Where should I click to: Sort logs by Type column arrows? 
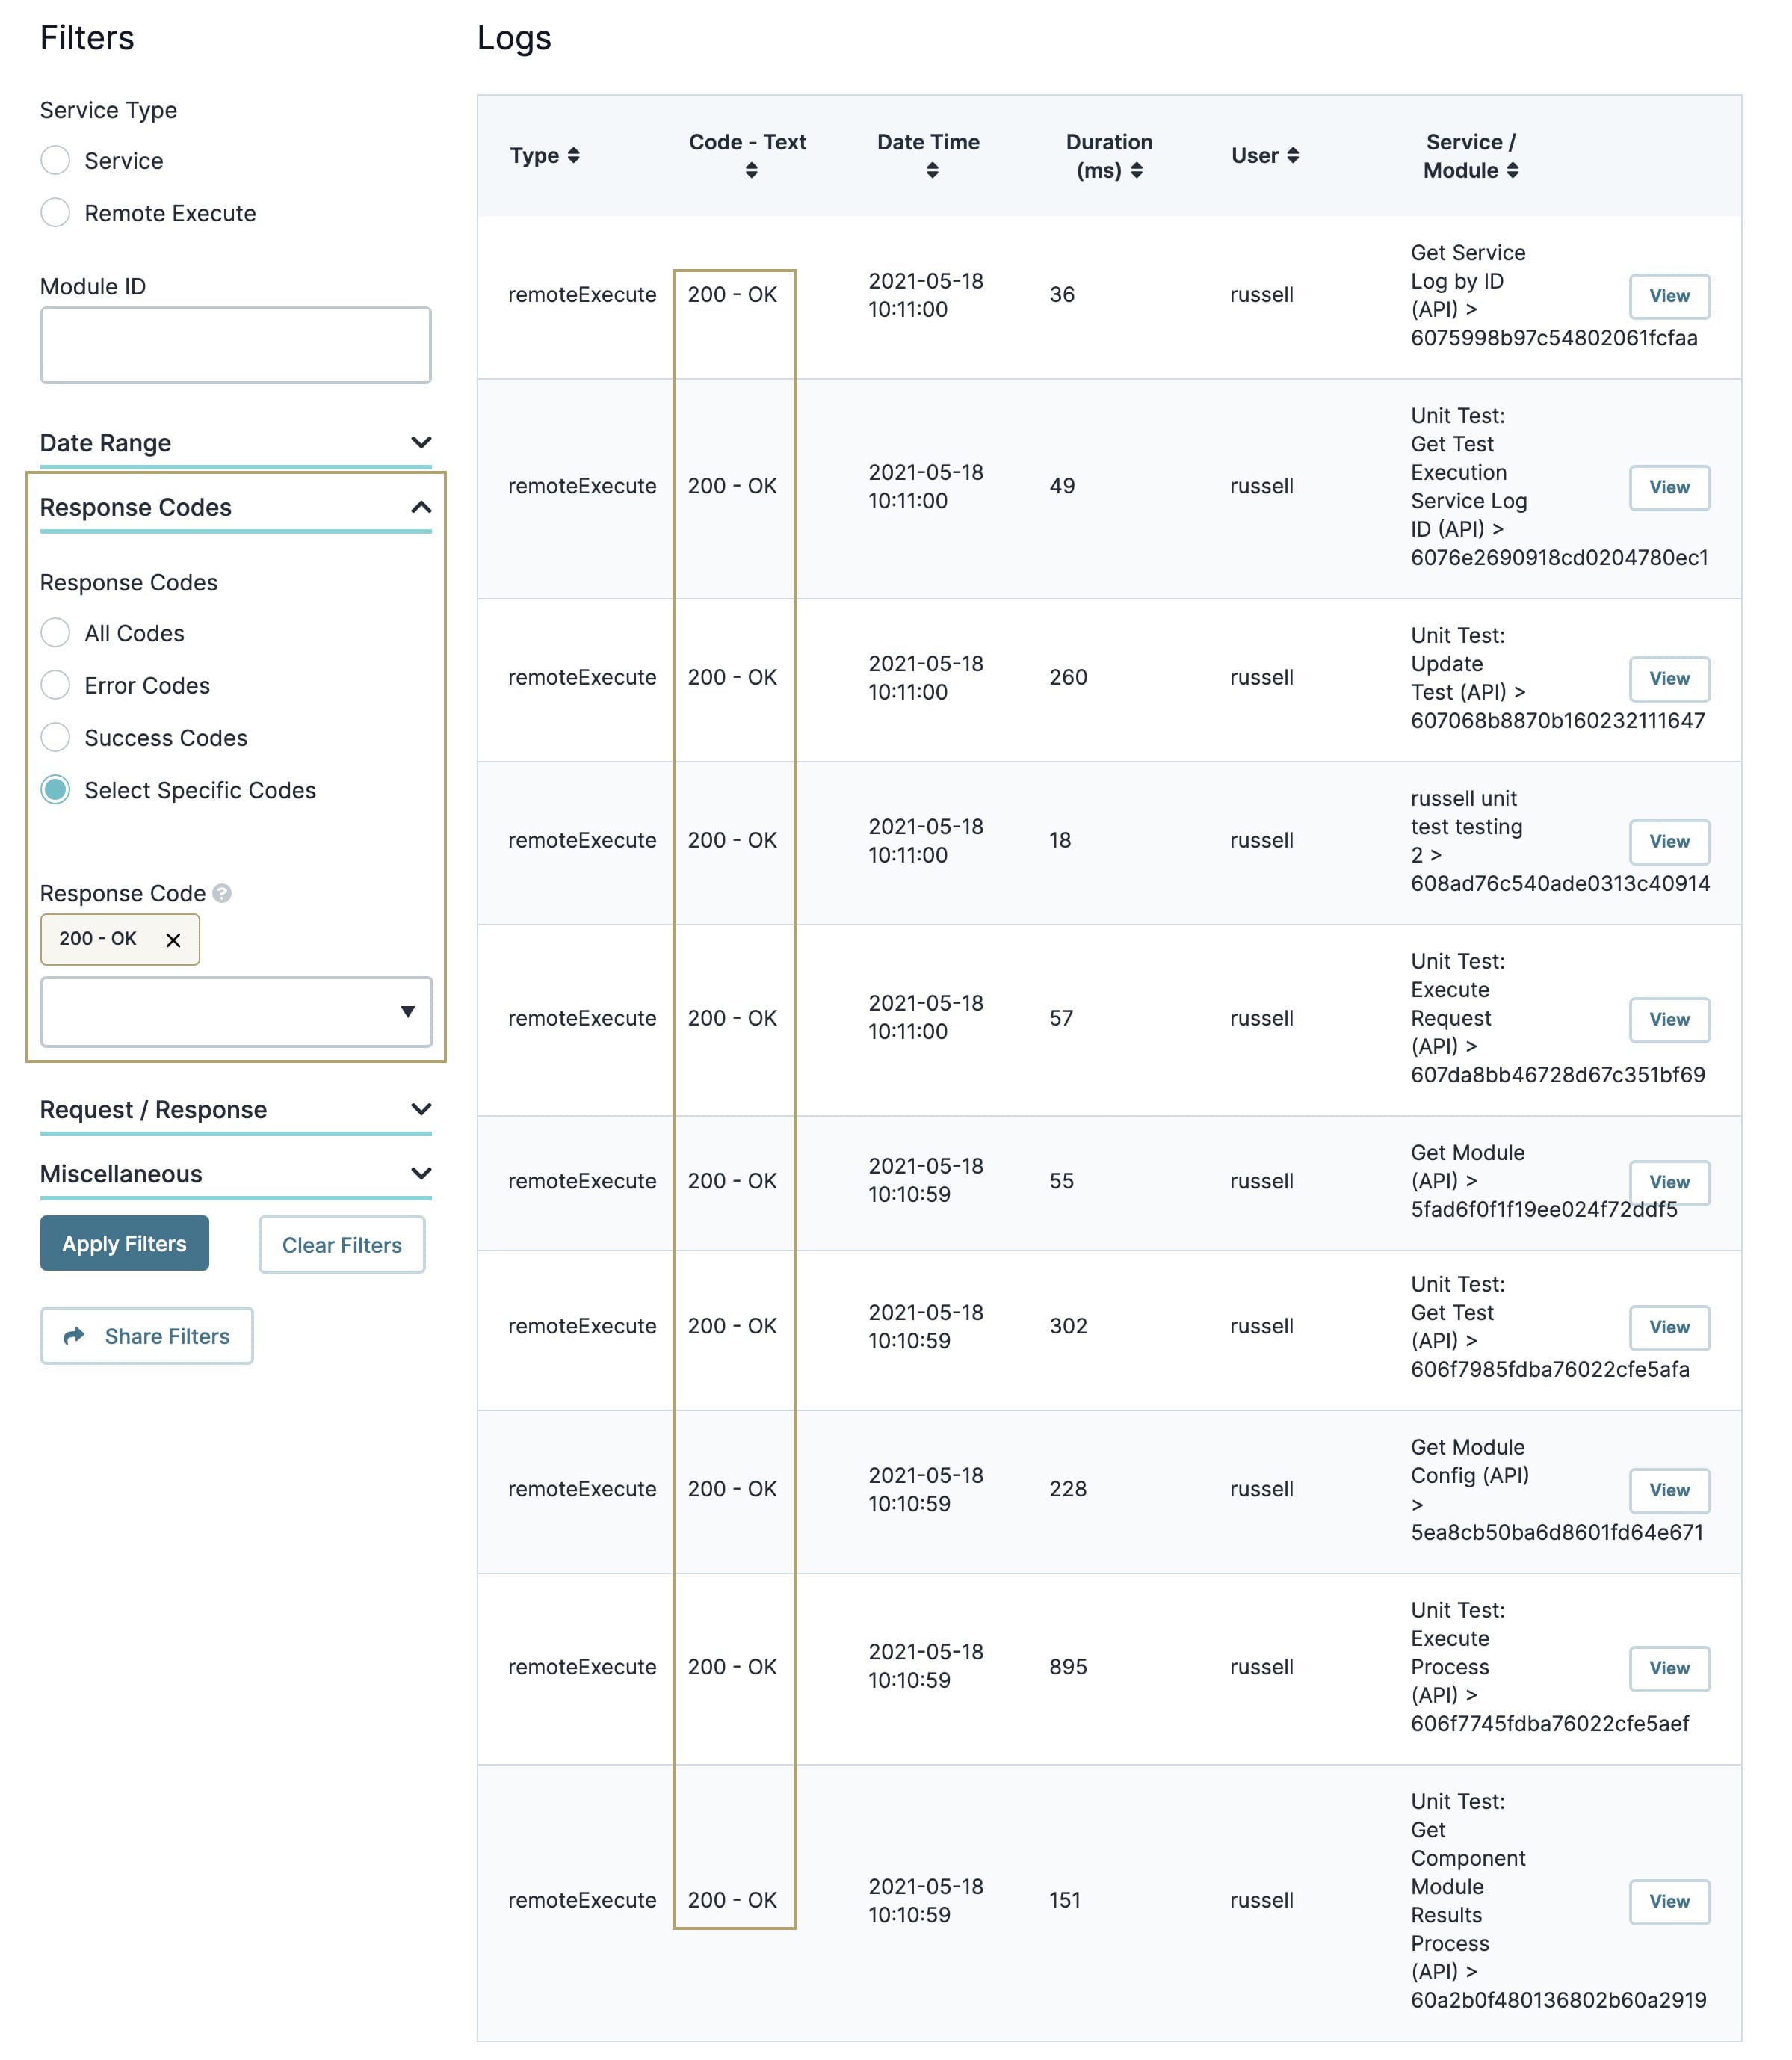573,156
